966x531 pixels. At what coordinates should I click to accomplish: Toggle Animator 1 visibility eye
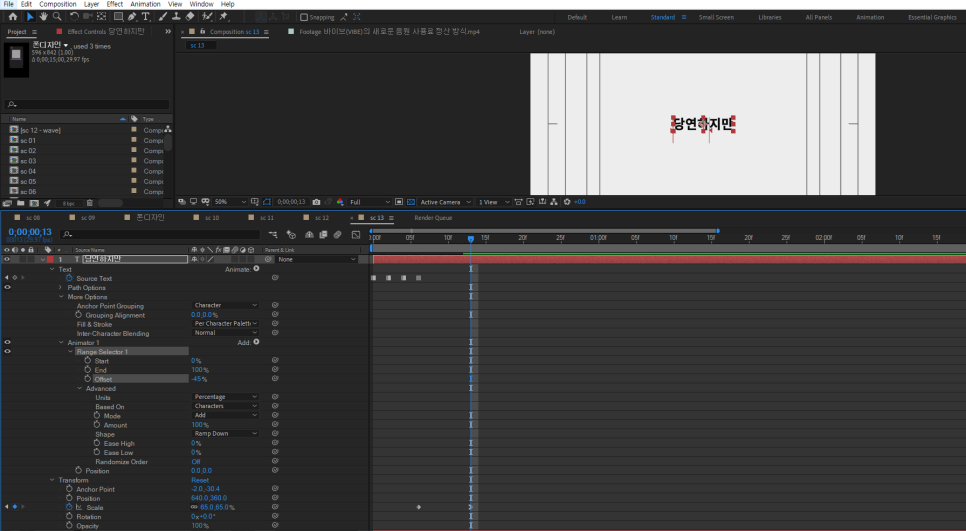tap(7, 342)
